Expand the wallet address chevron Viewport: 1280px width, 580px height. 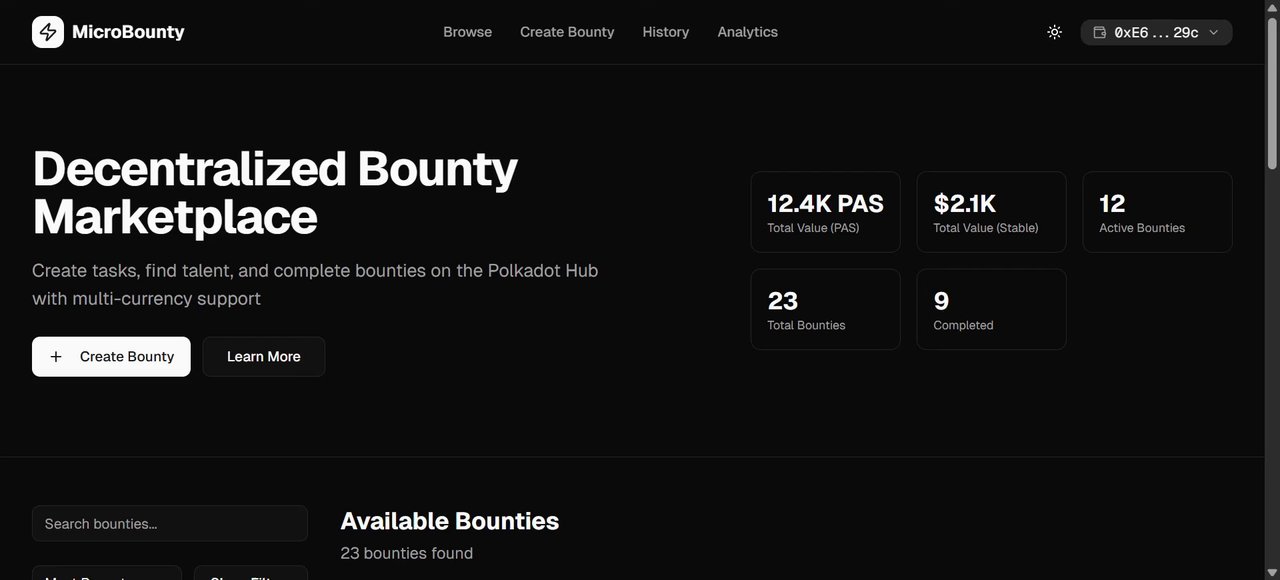(1214, 32)
